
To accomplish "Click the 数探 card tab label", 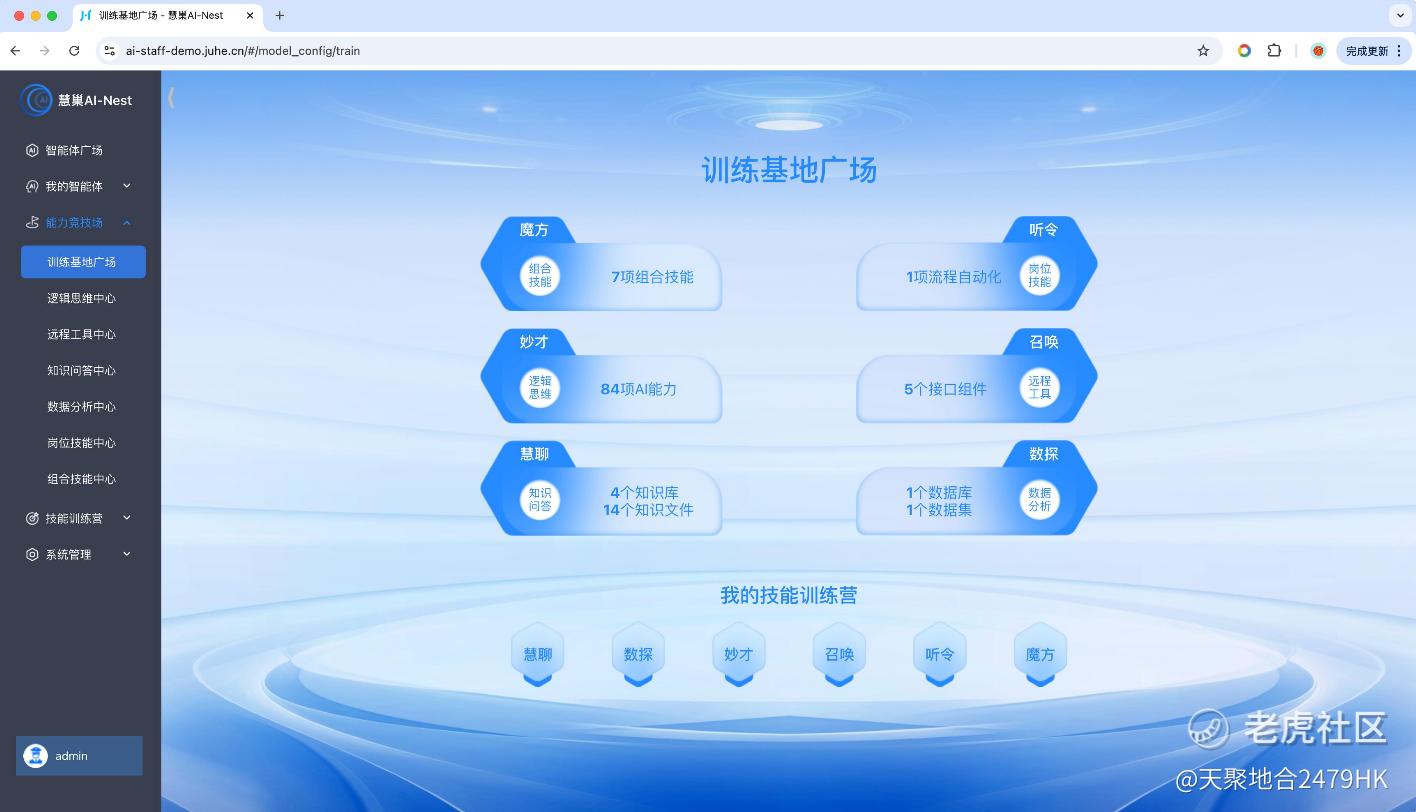I will click(x=1044, y=454).
